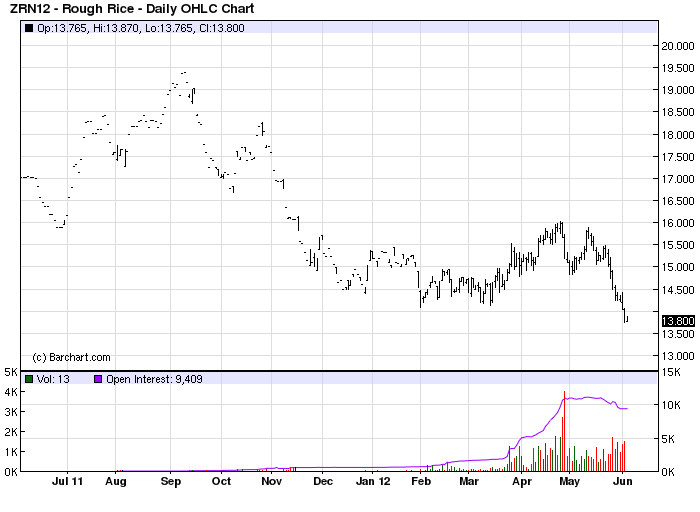Click the 0K open interest axis label on right
The width and height of the screenshot is (700, 512).
668,472
